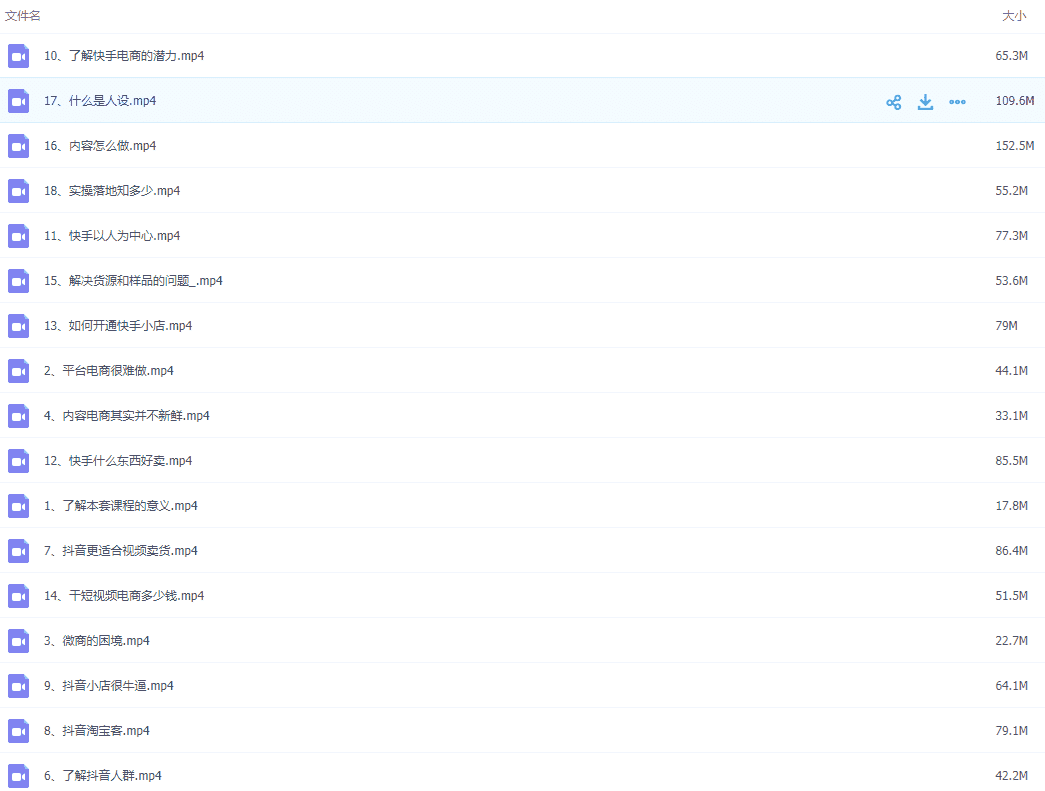Click the video icon beside 13、如何开通快手小店.mp4
This screenshot has width=1045, height=791.
[19, 326]
